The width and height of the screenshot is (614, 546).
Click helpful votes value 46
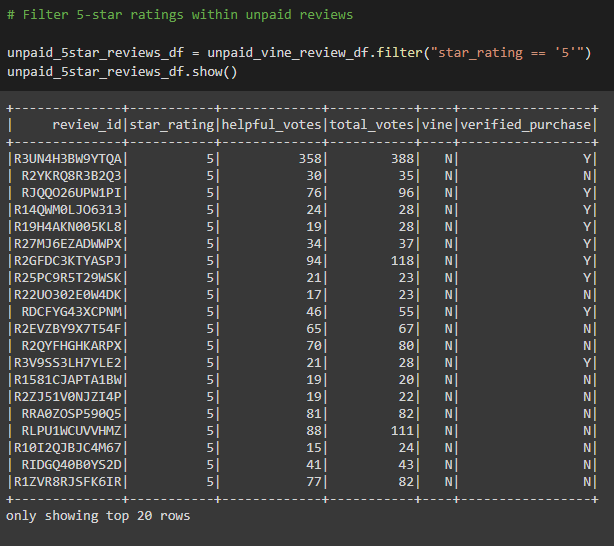coord(314,312)
